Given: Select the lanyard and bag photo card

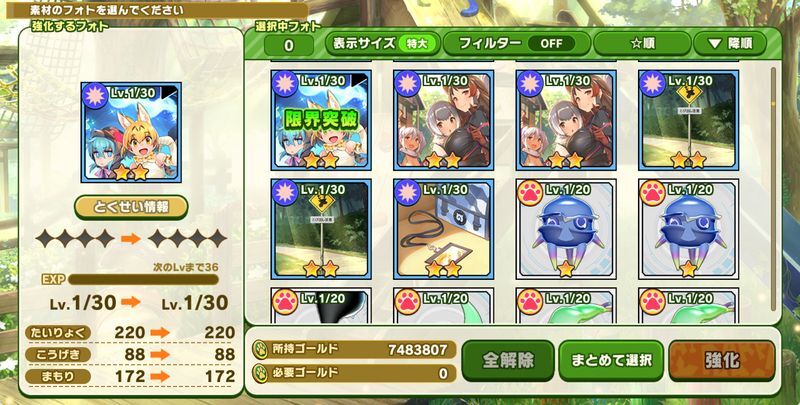Looking at the screenshot, I should click(x=443, y=229).
